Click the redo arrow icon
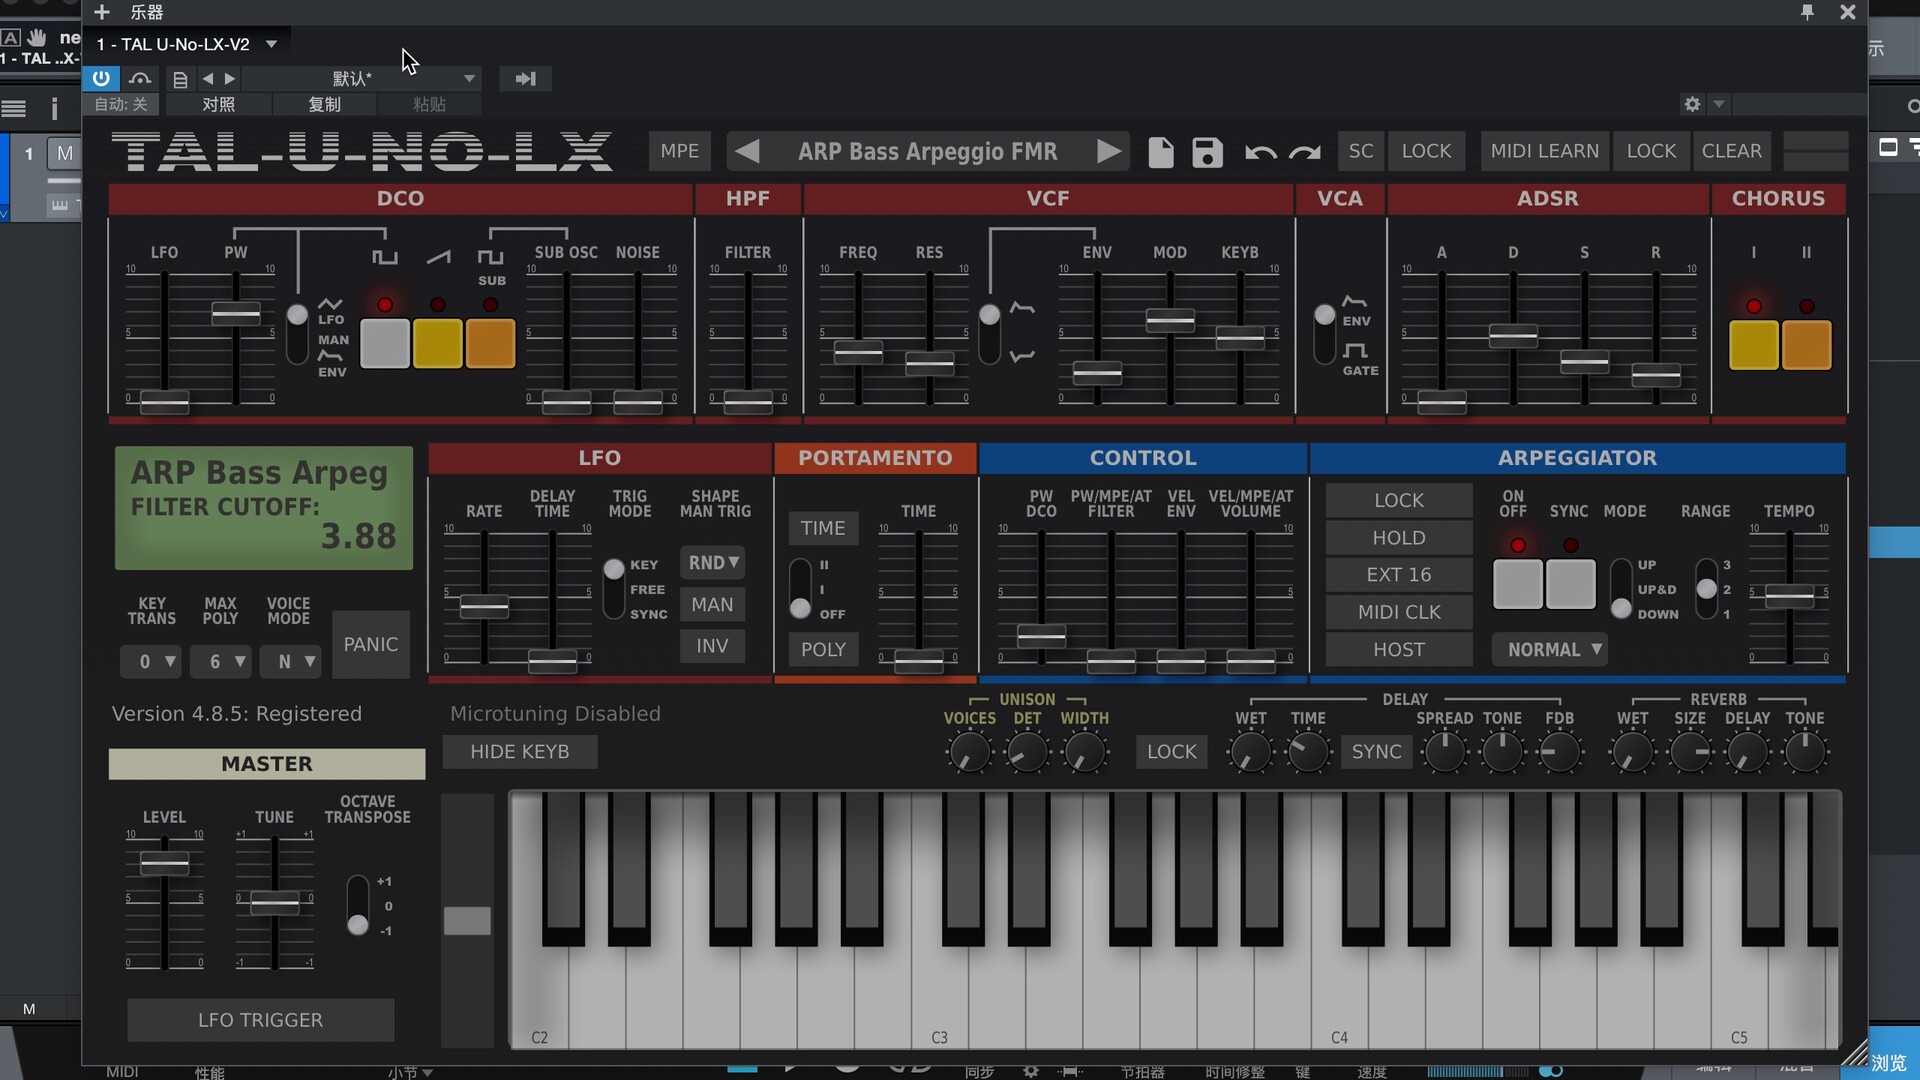This screenshot has width=1920, height=1080. pos(1304,152)
